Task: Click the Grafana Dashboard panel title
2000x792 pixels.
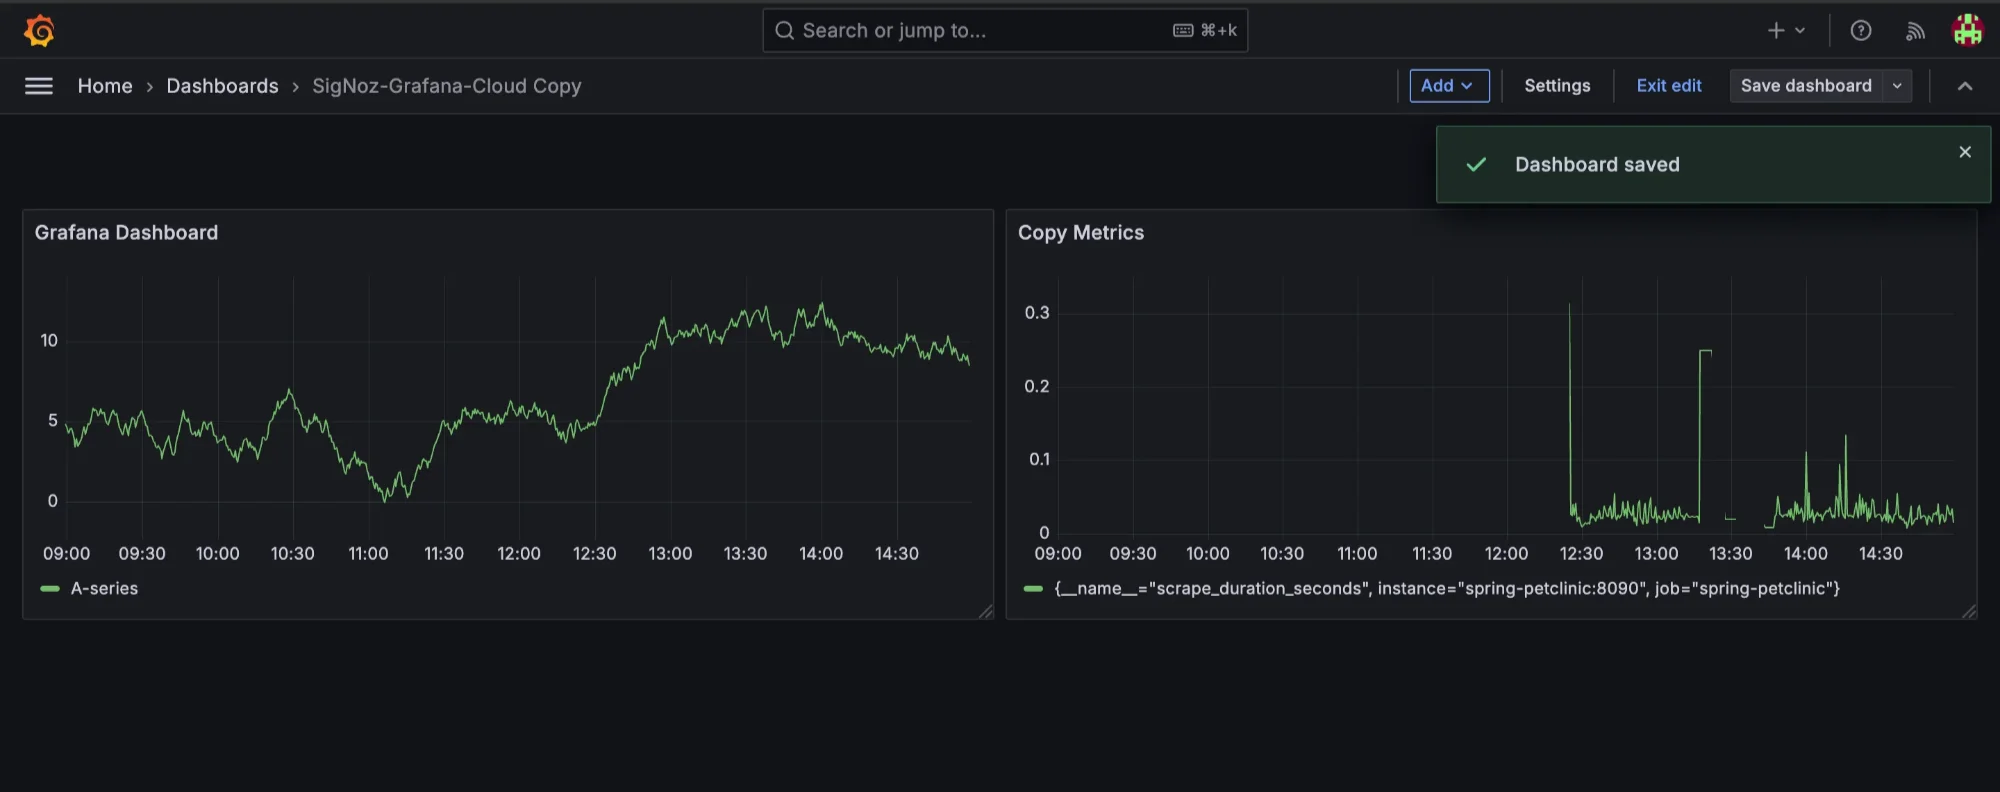Action: (x=126, y=233)
